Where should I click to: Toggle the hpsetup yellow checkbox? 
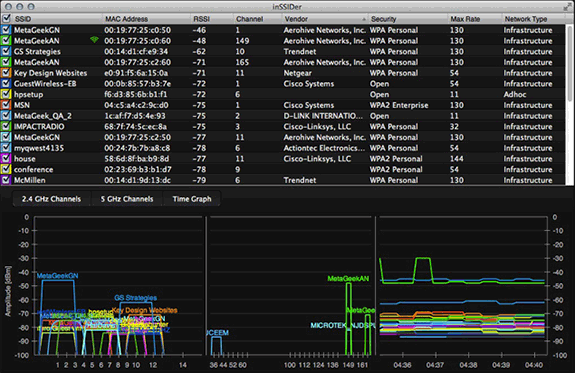click(x=6, y=94)
